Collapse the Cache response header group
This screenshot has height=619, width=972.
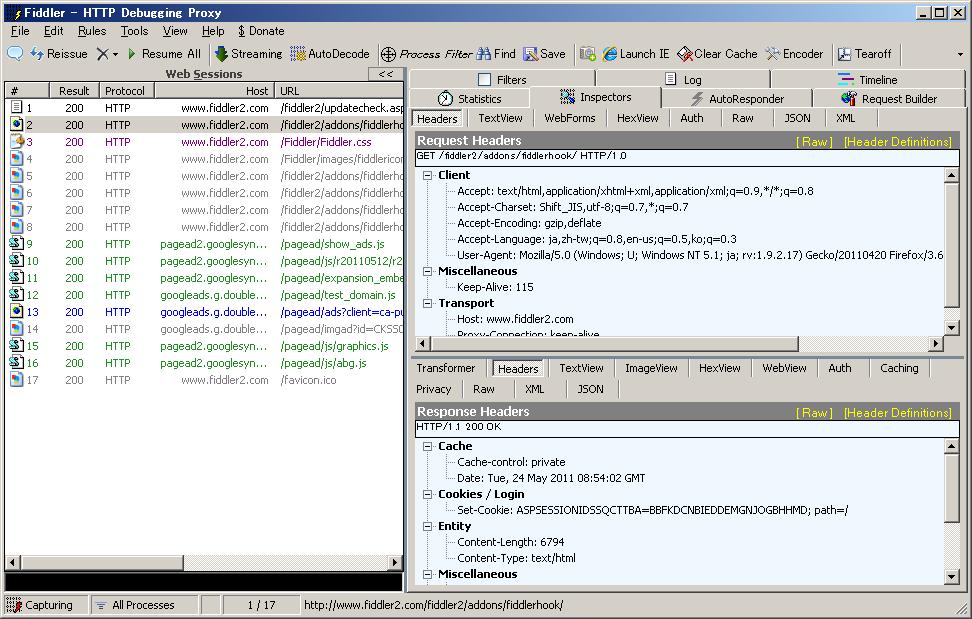428,446
